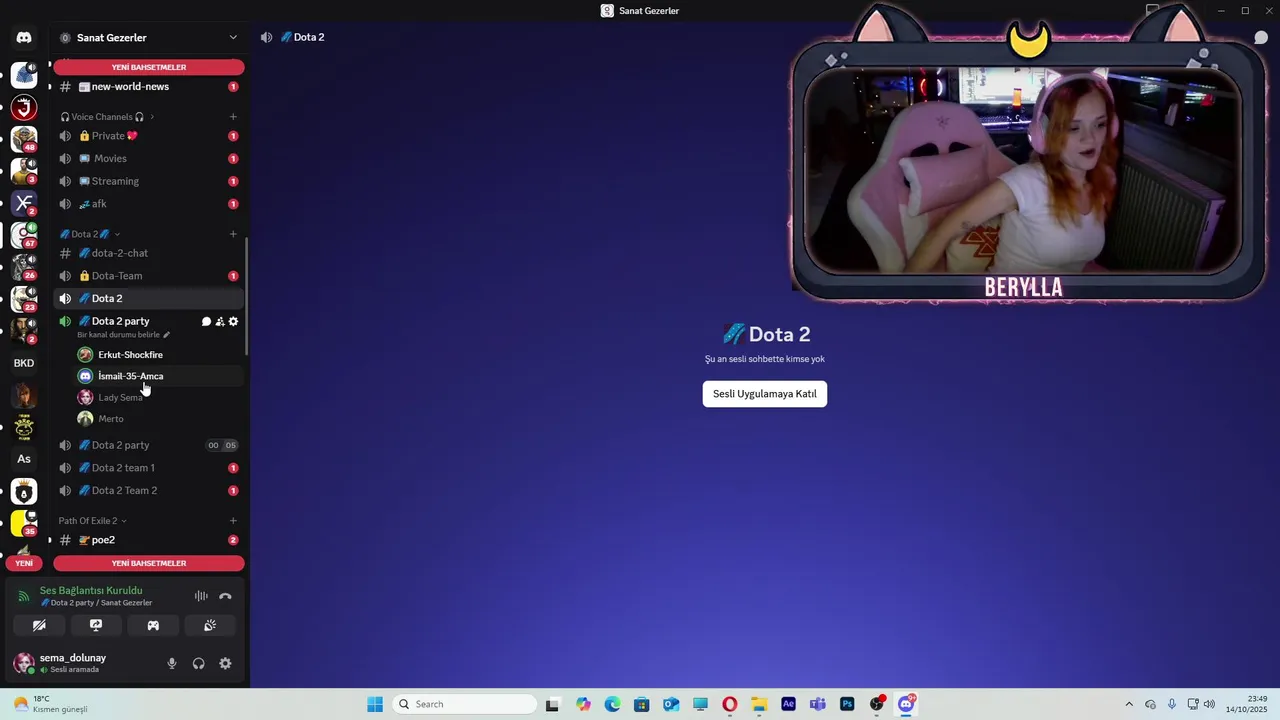The image size is (1280, 720).
Task: Open Dota 2 party / Sanat Gezerler link
Action: coord(97,603)
